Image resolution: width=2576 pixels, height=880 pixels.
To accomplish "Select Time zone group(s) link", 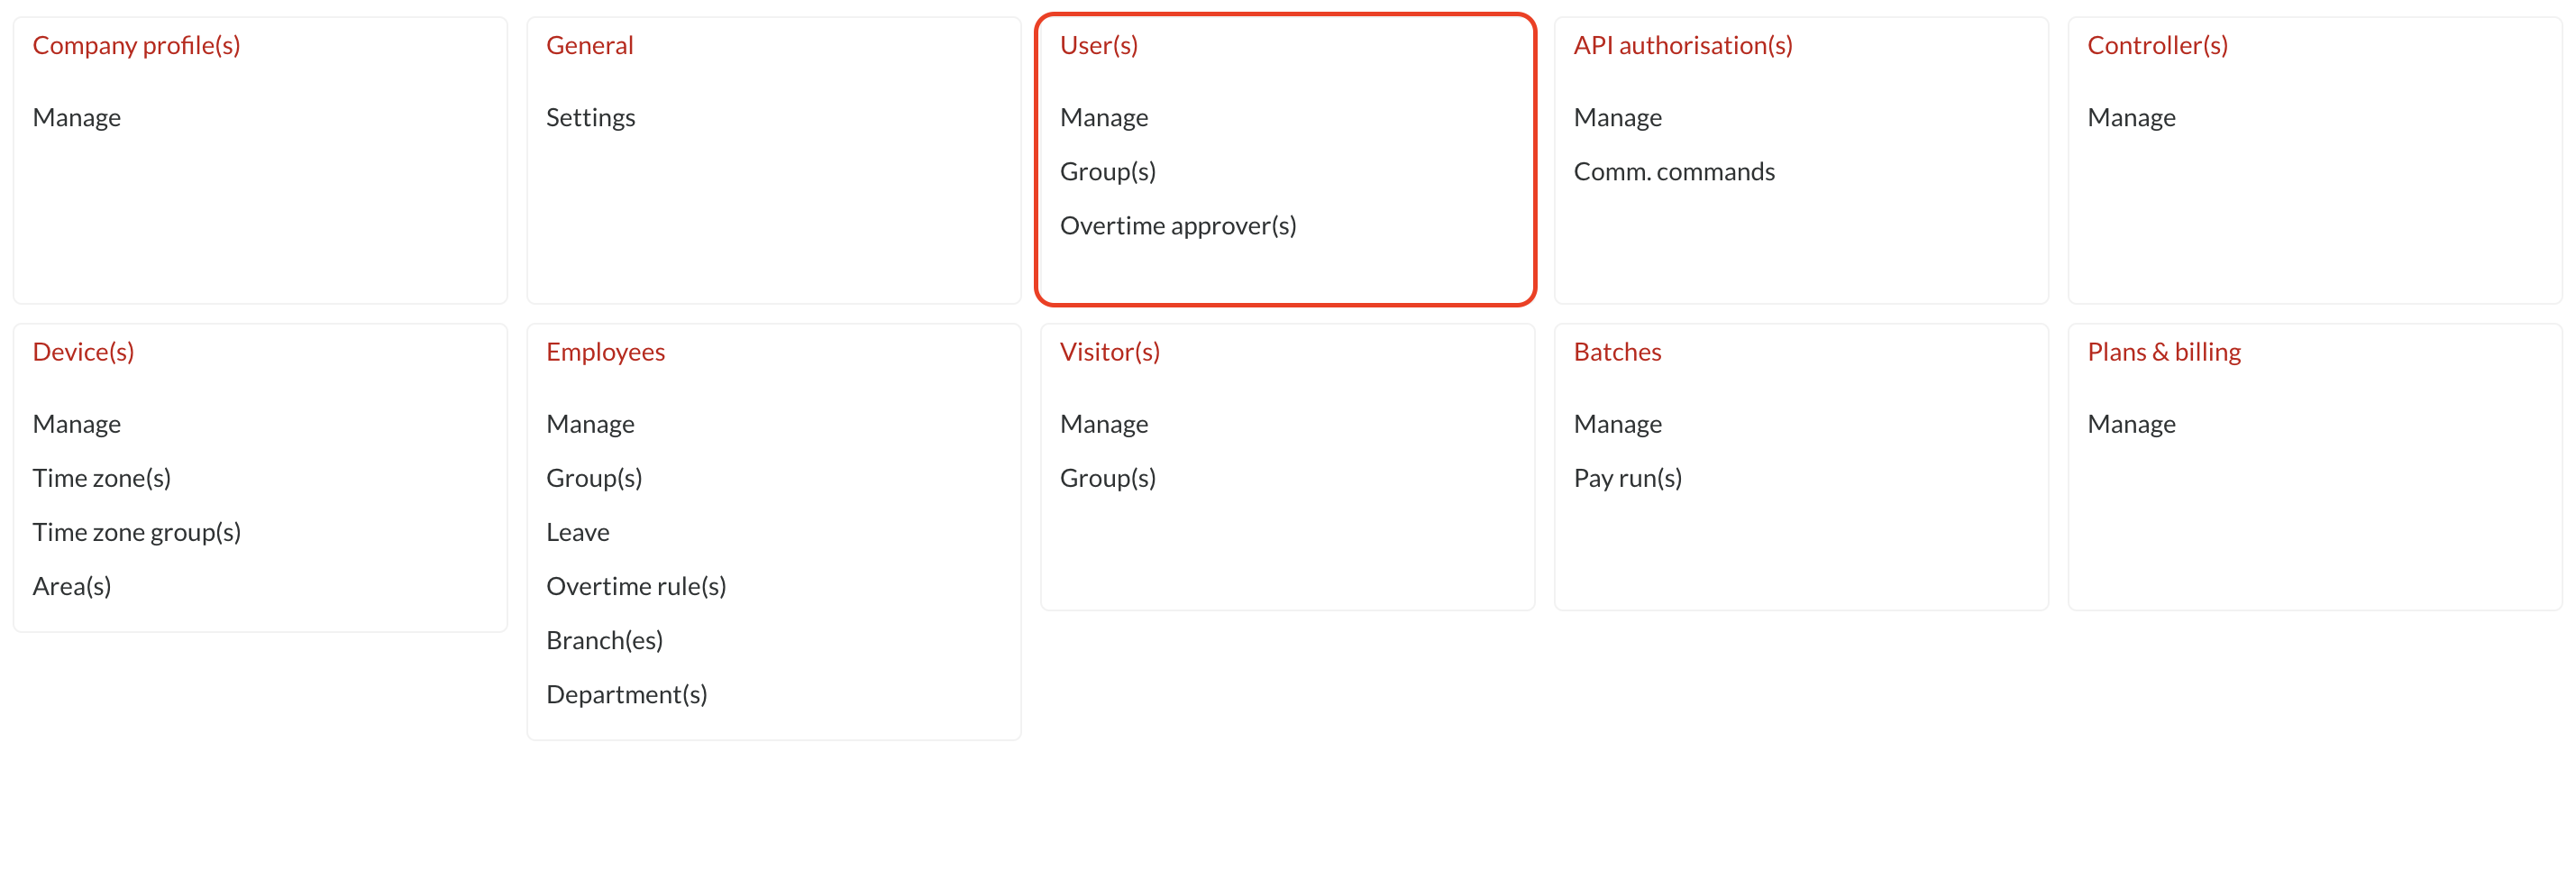I will (136, 531).
